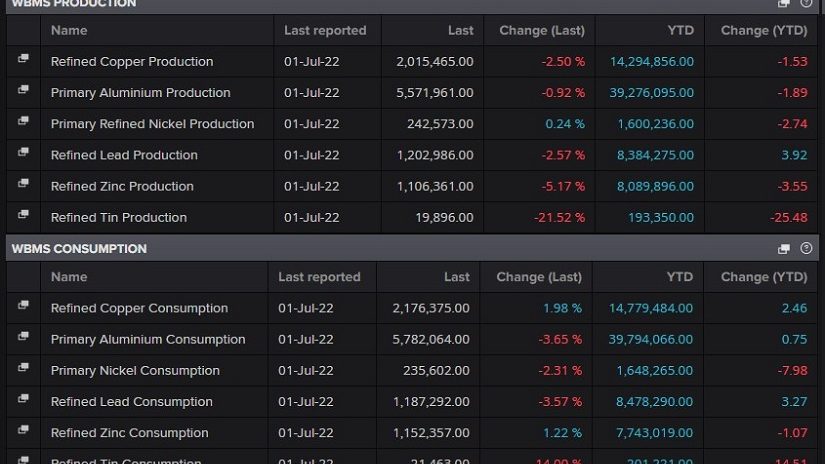
Task: Click nickel production value 242,573.00
Action: click(440, 124)
